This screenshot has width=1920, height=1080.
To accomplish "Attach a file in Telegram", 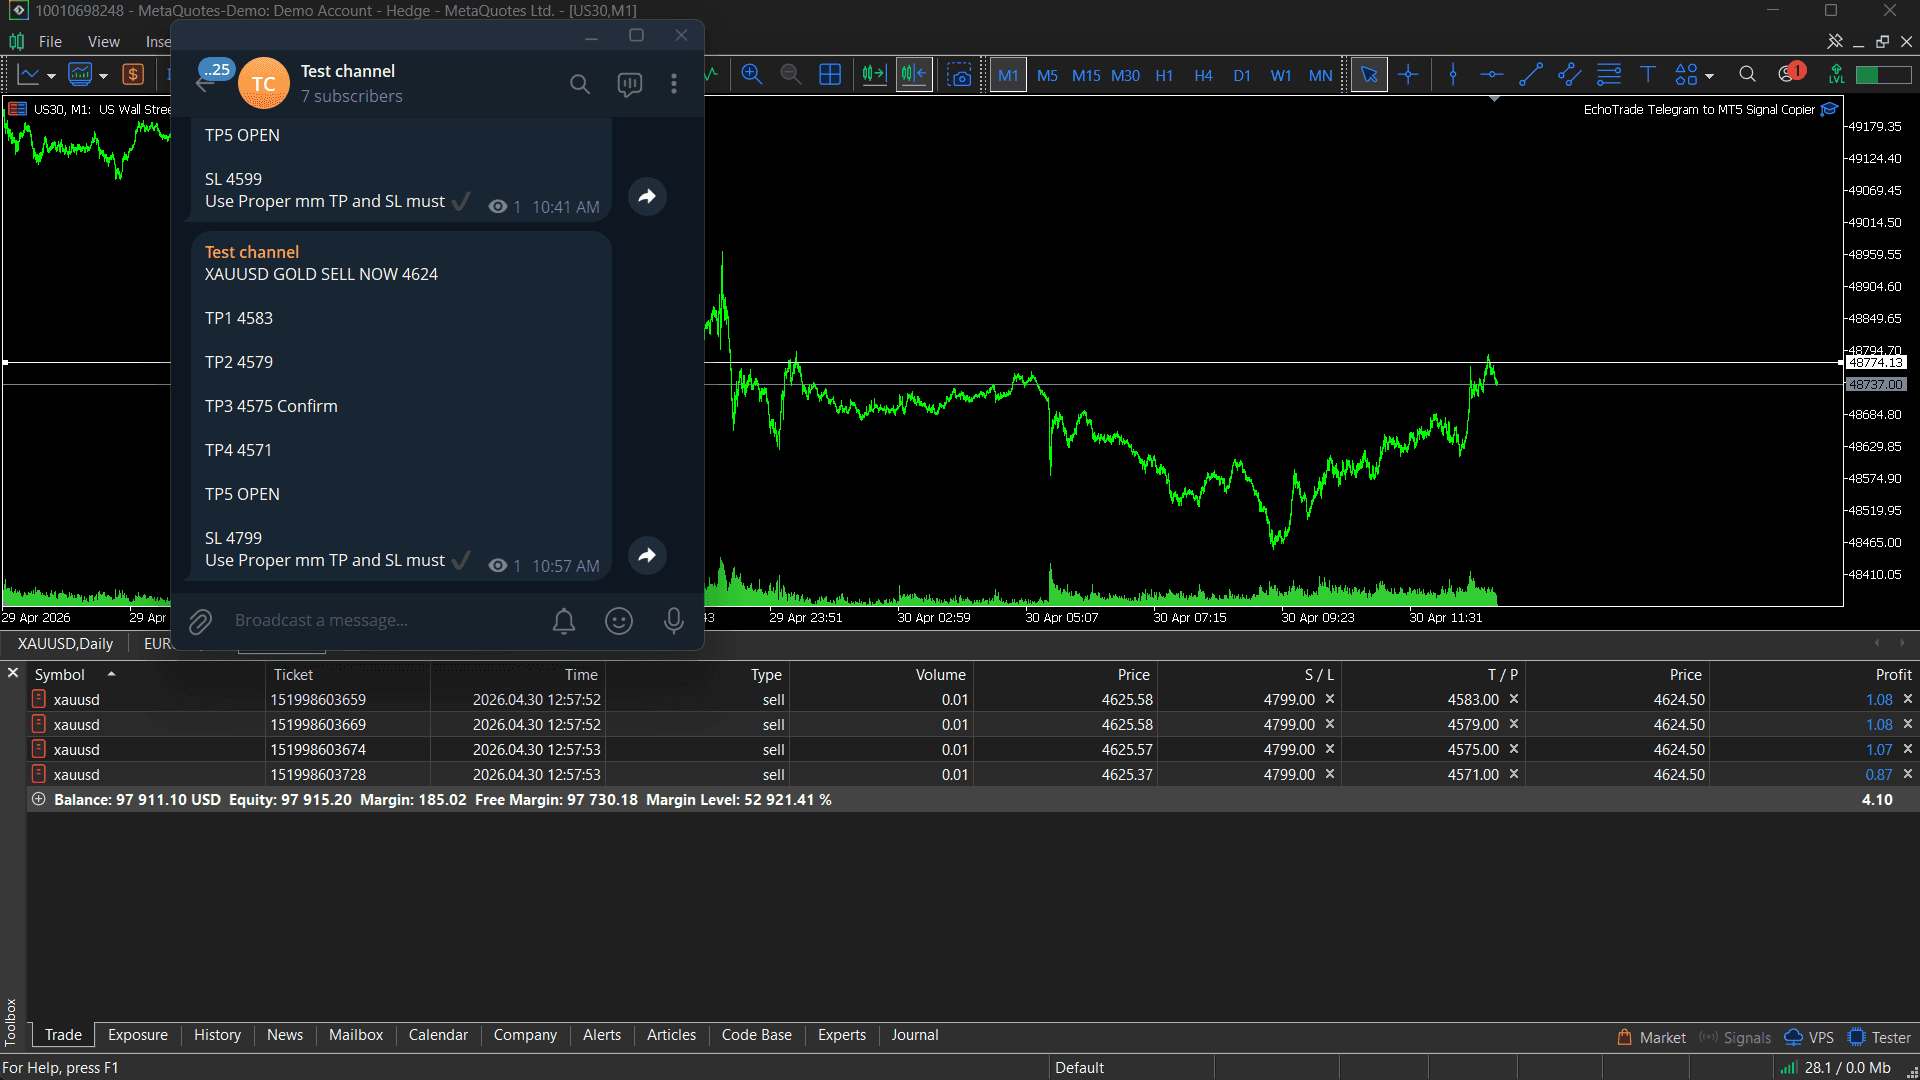I will 201,621.
